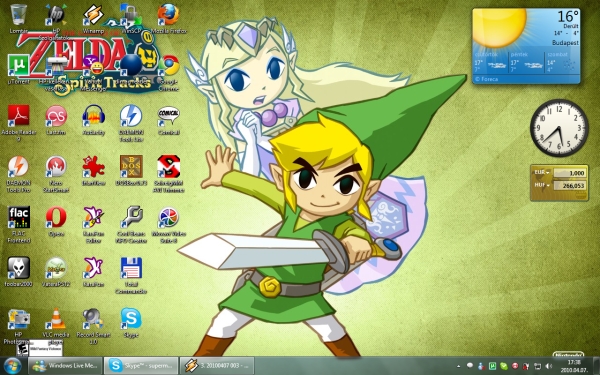The width and height of the screenshot is (600, 375).
Task: Open the Action Center speech-bubble tray icon
Action: click(470, 366)
